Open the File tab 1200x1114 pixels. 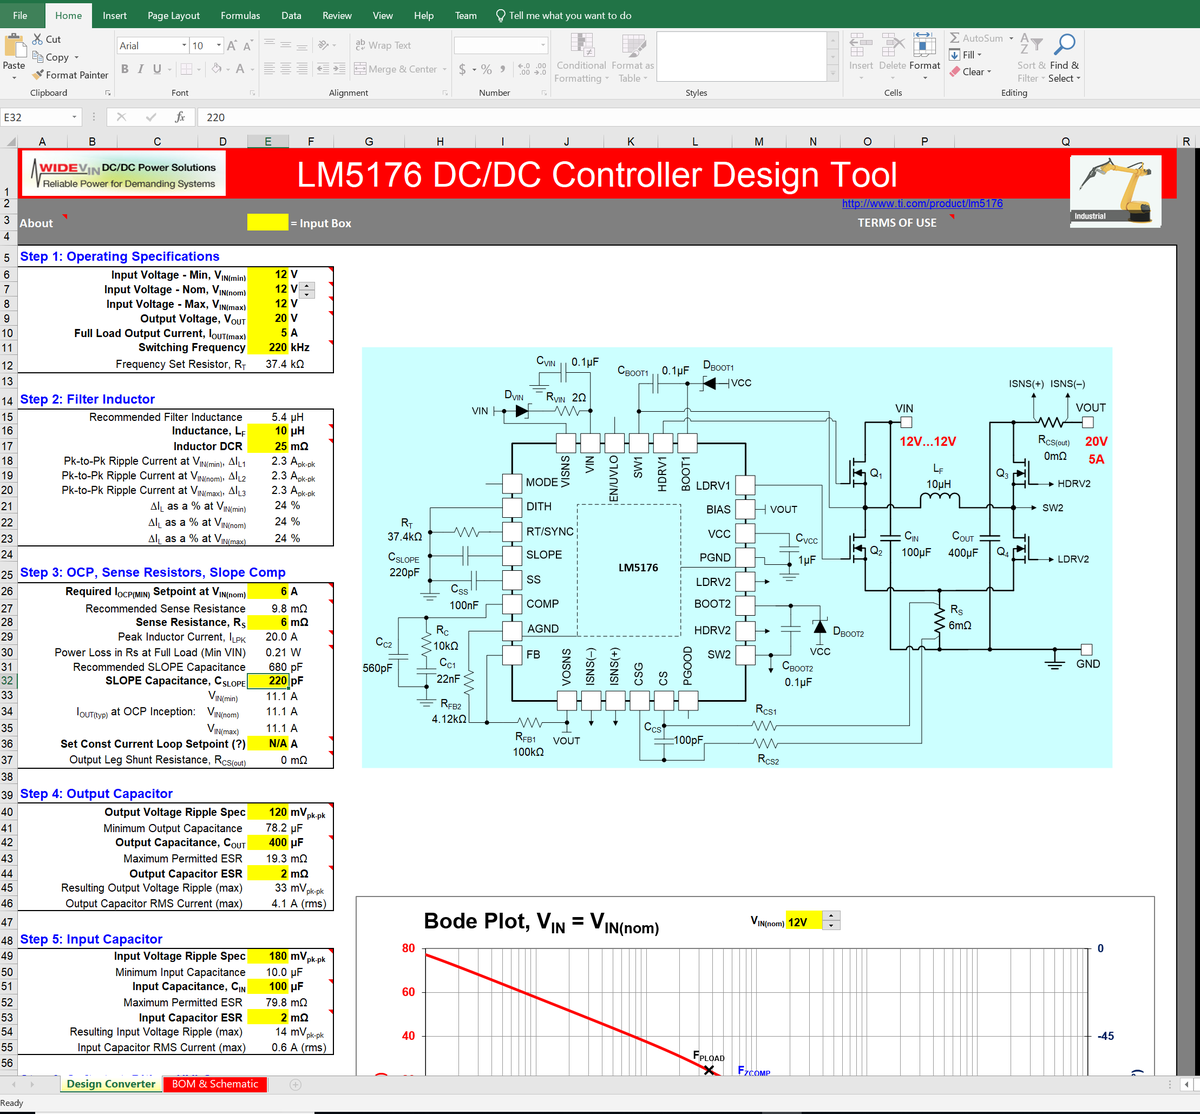20,15
